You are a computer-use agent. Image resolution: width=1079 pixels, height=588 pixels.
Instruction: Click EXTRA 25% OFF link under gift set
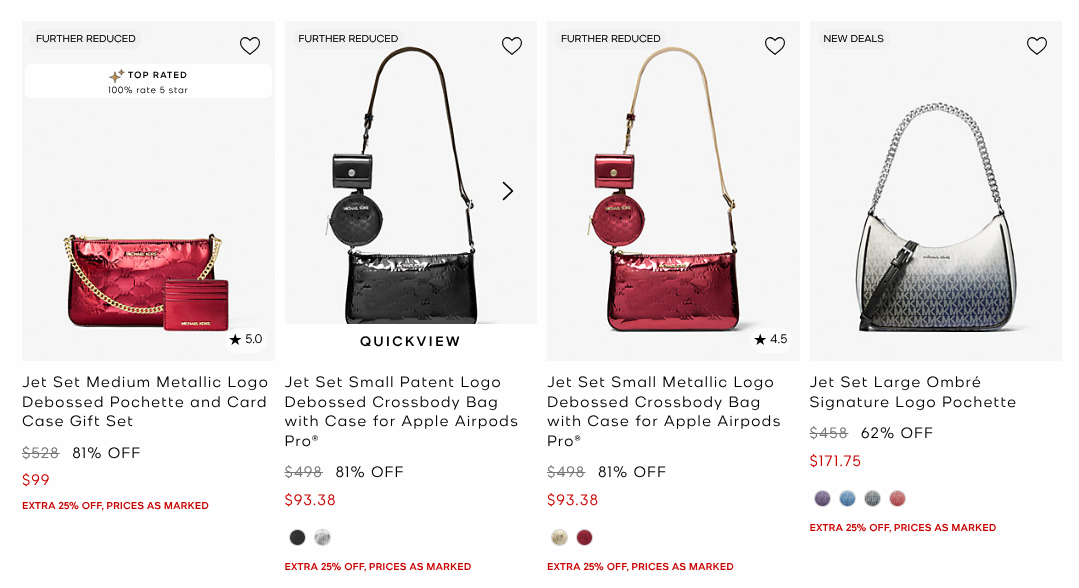(x=115, y=505)
